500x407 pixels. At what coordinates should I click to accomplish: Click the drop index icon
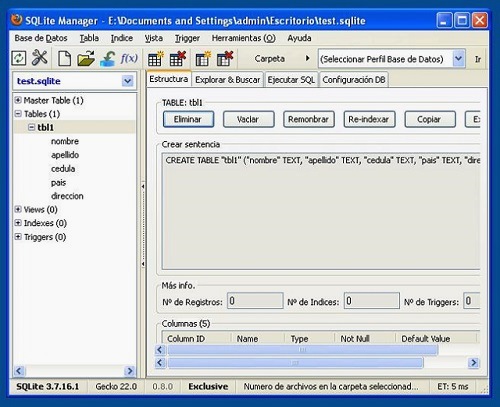coord(225,59)
